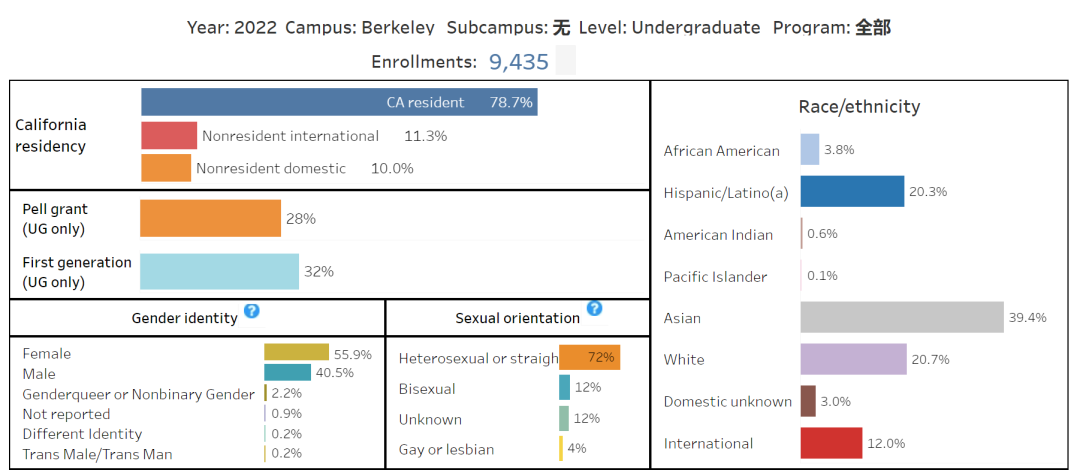Viewport: 1080px width, 470px height.
Task: Select the Genderqueer or Nonbinary Gender label
Action: tap(138, 394)
